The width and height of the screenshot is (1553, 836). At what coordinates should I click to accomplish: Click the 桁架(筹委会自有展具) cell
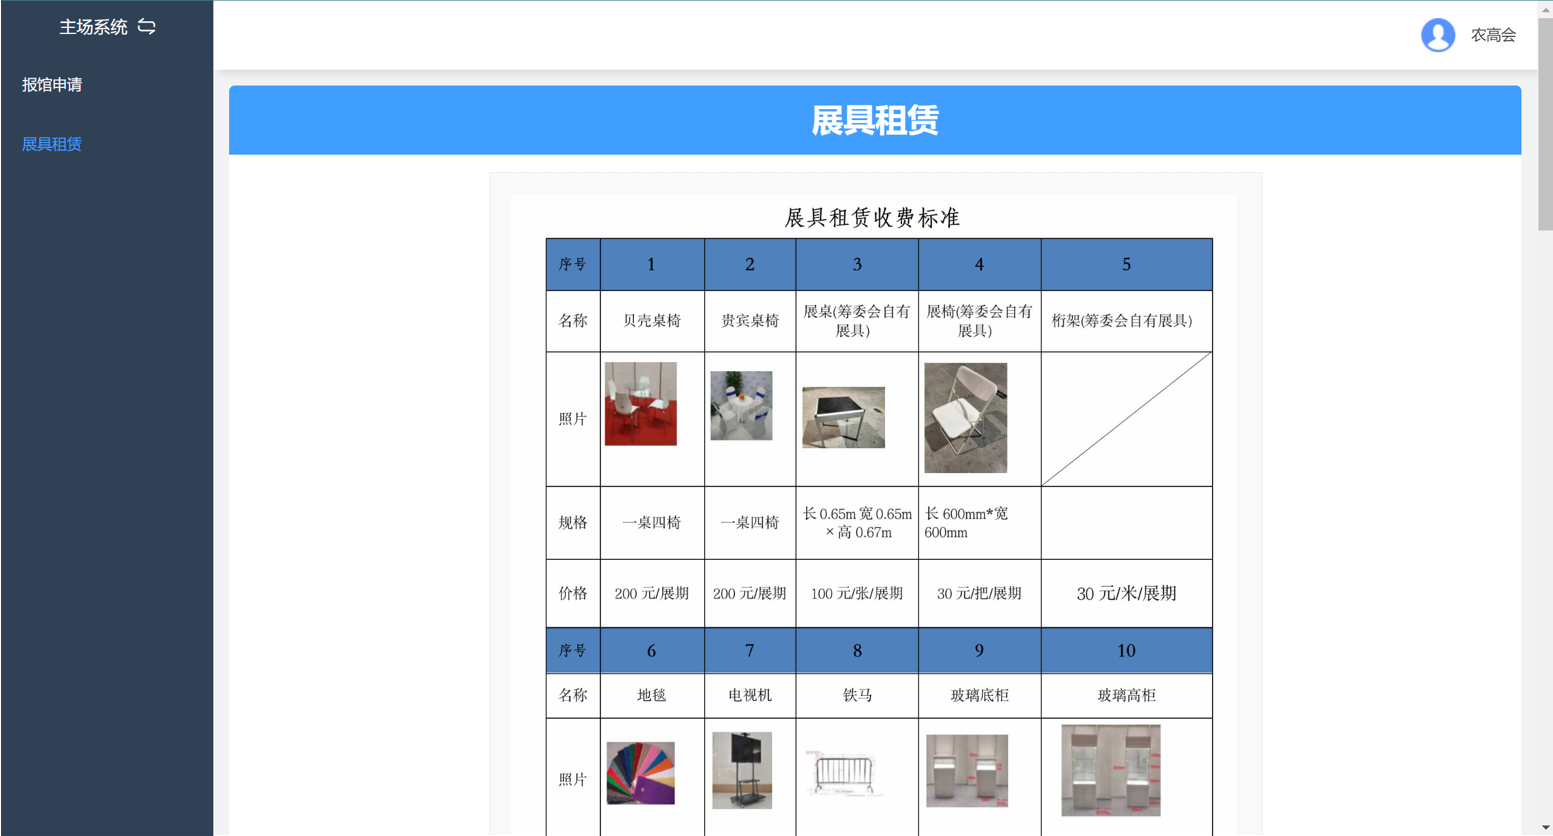(x=1126, y=321)
